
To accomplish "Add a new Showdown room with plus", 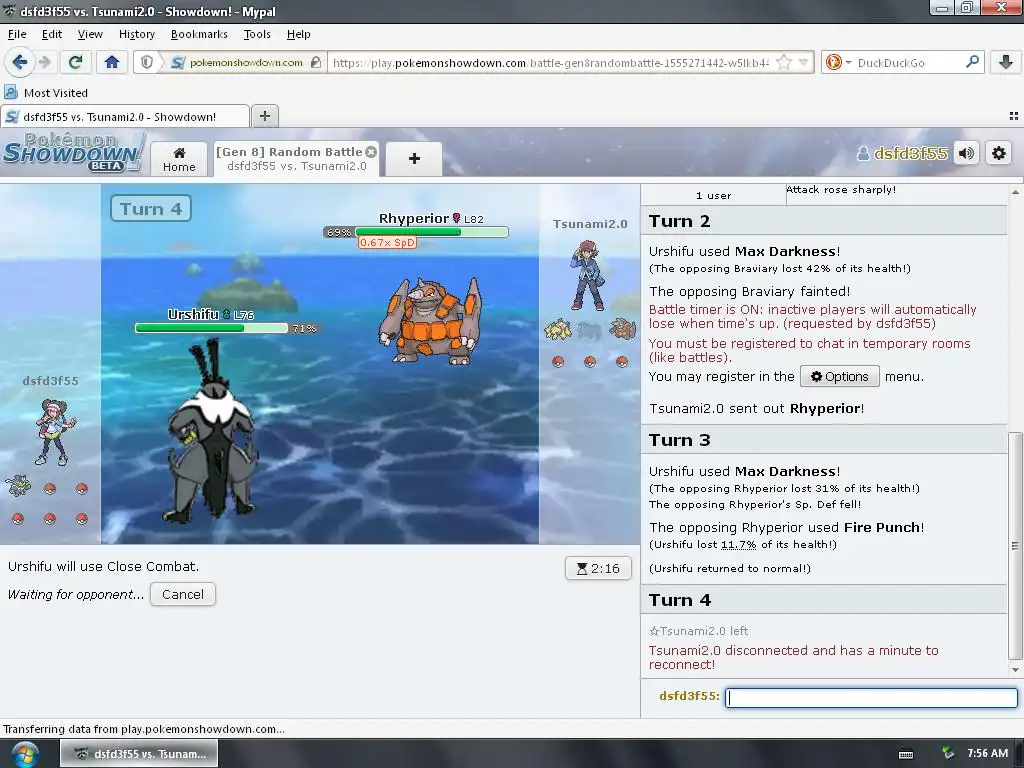I will click(414, 159).
